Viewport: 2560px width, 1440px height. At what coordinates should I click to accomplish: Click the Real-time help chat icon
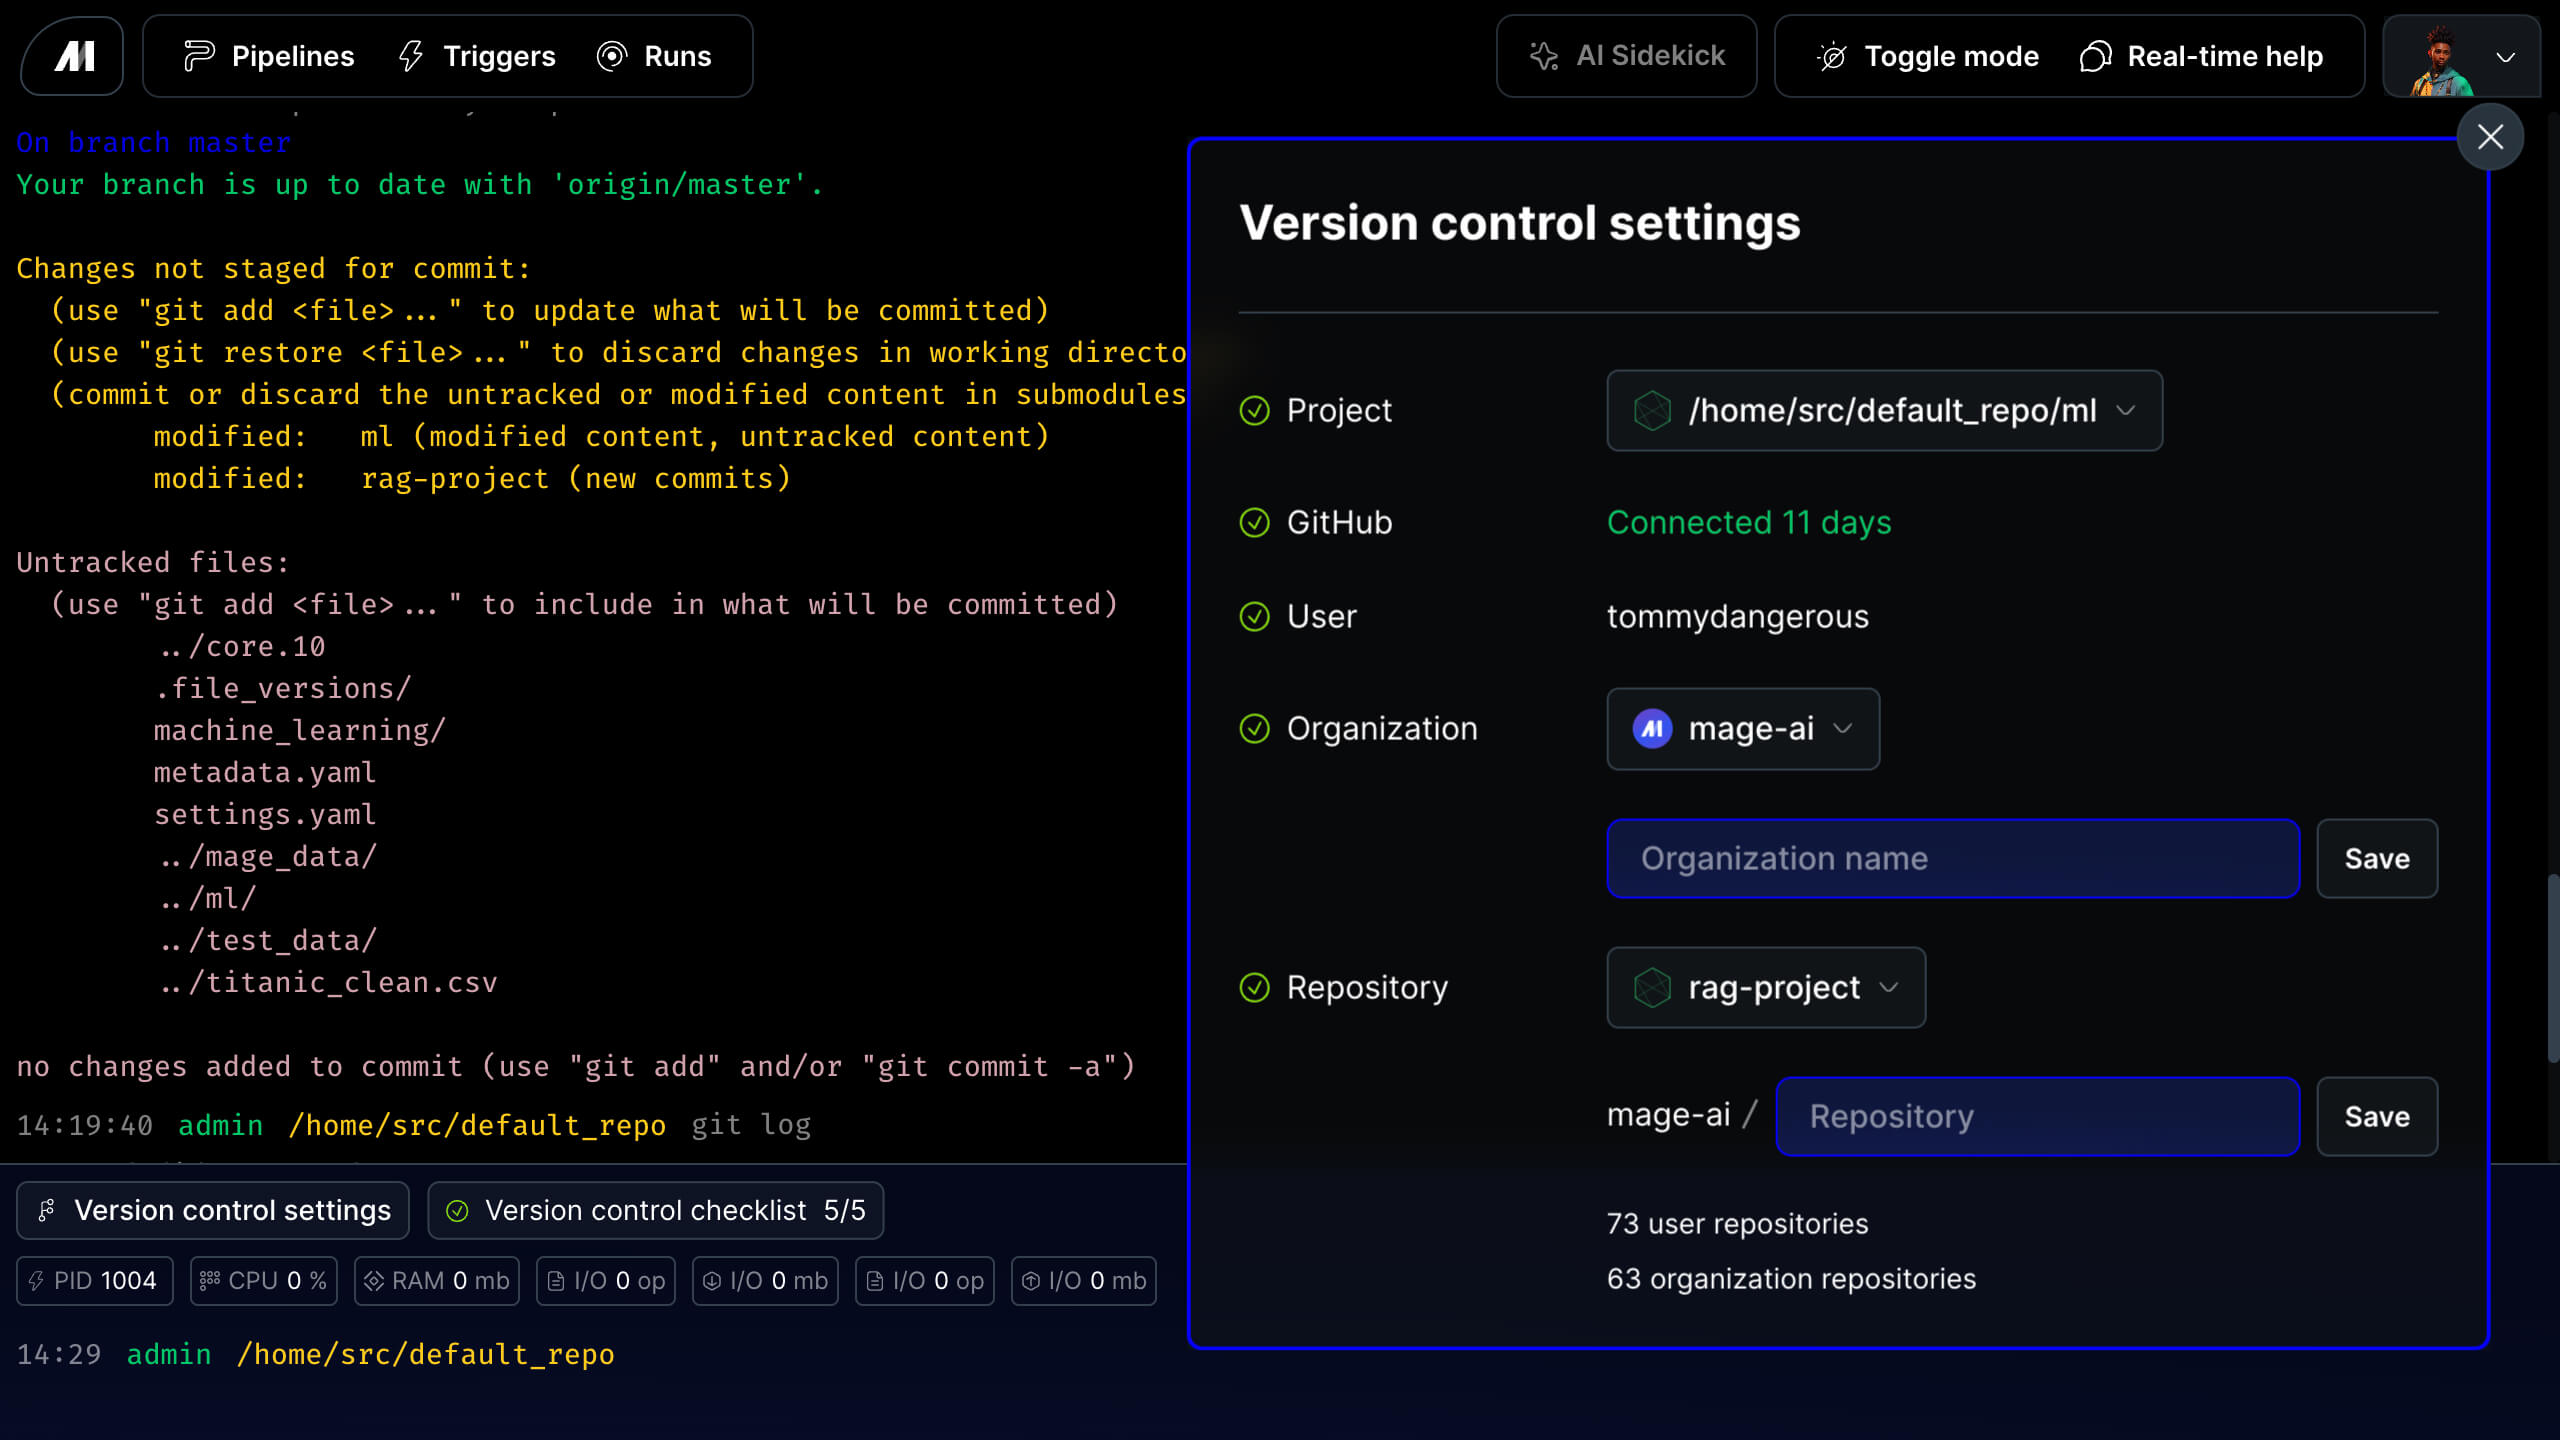pyautogui.click(x=2095, y=56)
